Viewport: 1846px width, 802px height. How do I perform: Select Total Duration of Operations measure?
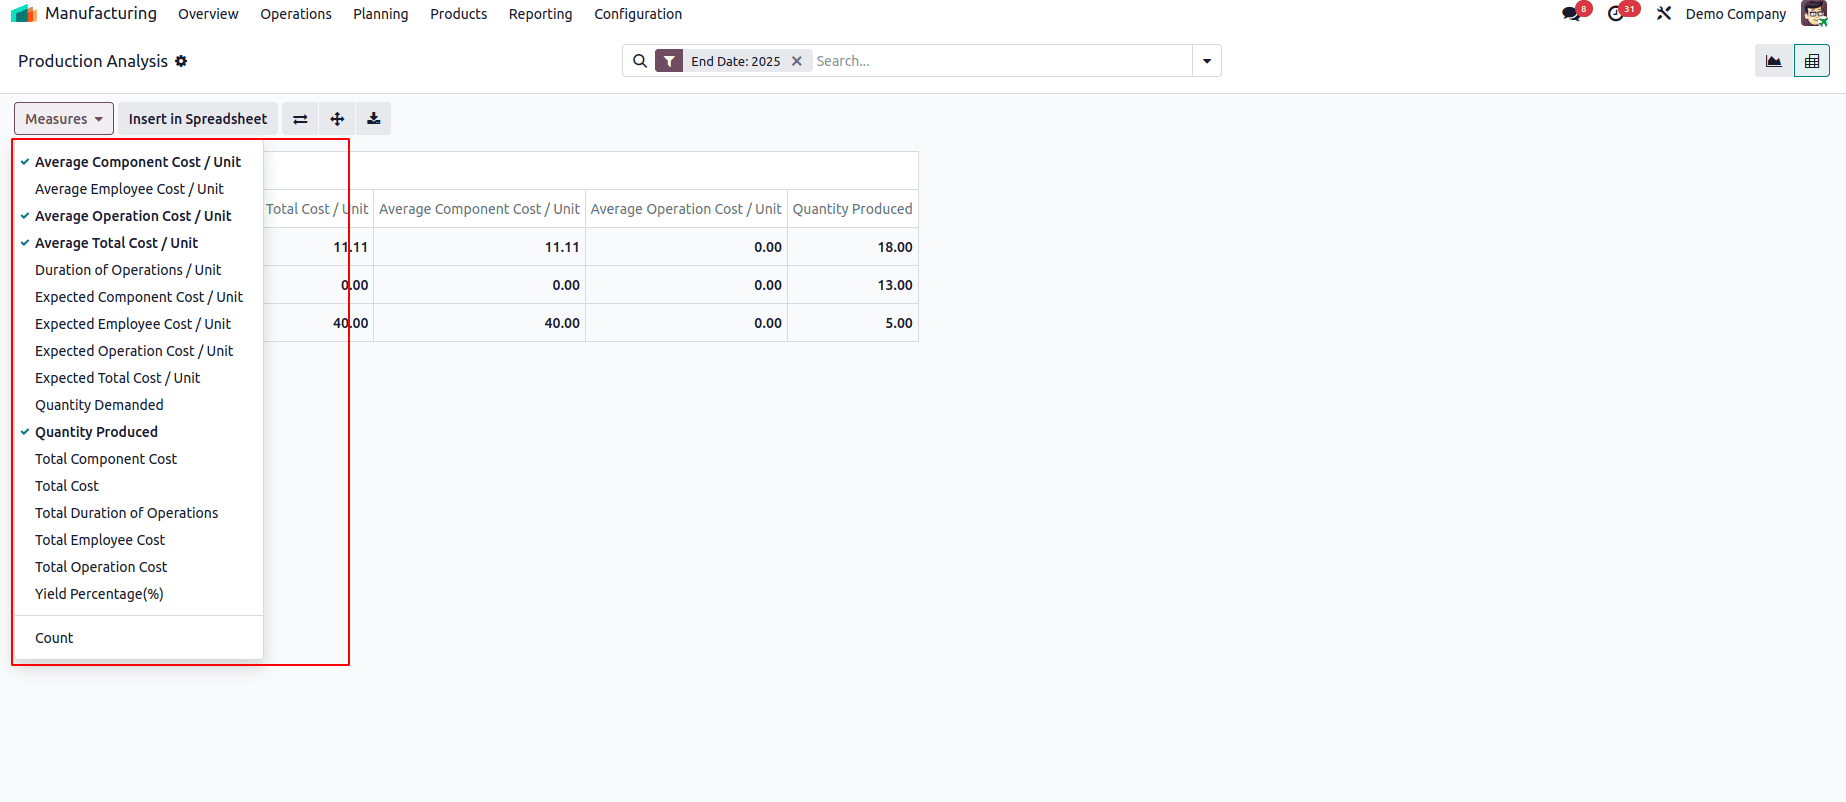coord(138,513)
